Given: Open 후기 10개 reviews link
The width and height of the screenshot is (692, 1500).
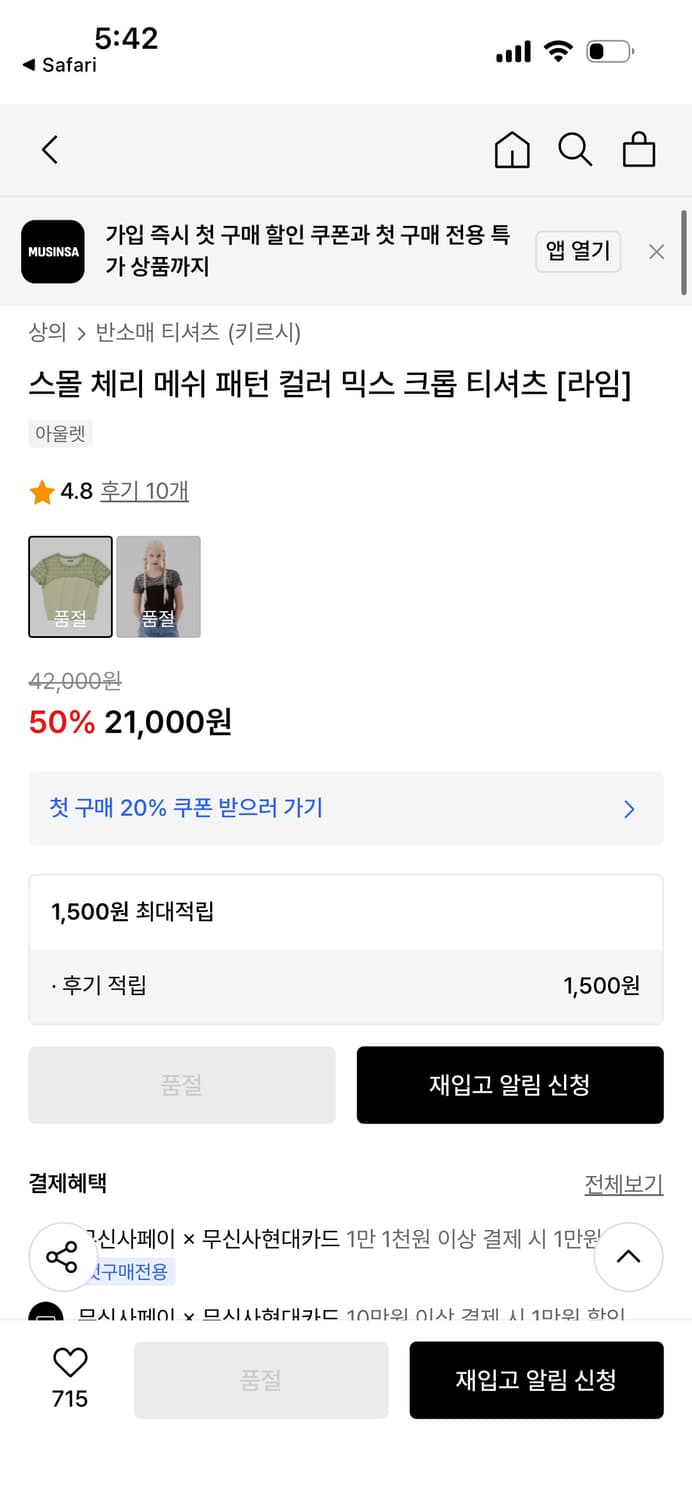Looking at the screenshot, I should pyautogui.click(x=144, y=490).
